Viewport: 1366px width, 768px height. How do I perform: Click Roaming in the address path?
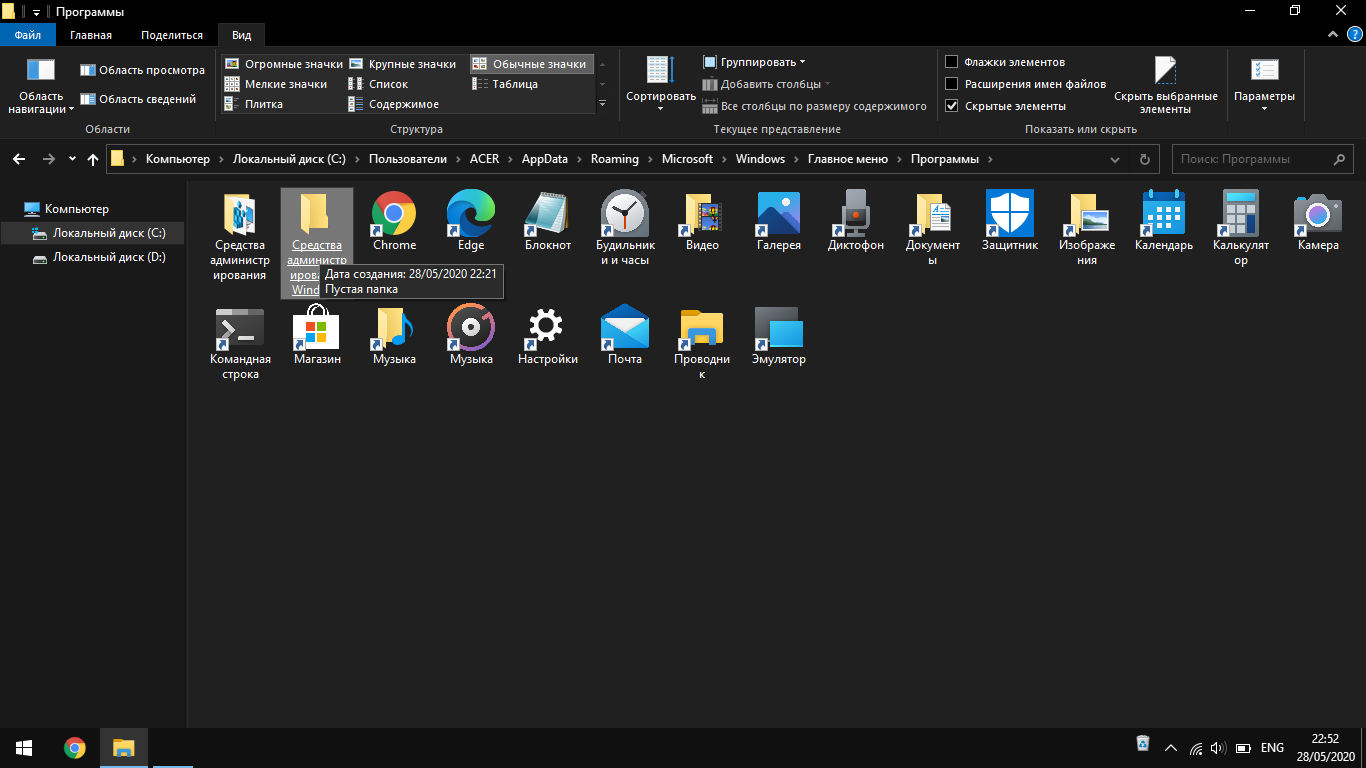(x=615, y=159)
